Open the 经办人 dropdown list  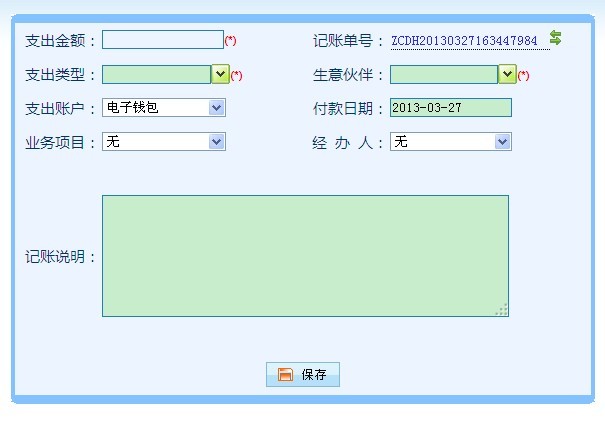click(451, 142)
